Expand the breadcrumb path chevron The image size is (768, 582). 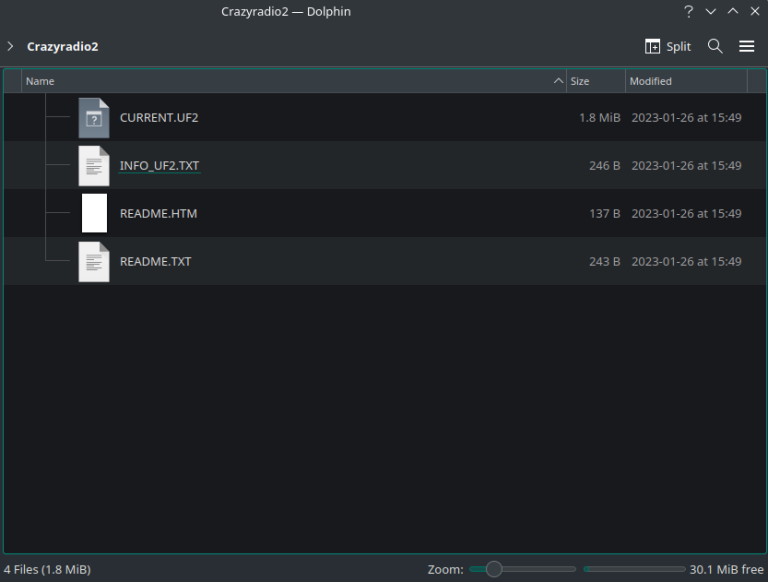click(x=10, y=46)
